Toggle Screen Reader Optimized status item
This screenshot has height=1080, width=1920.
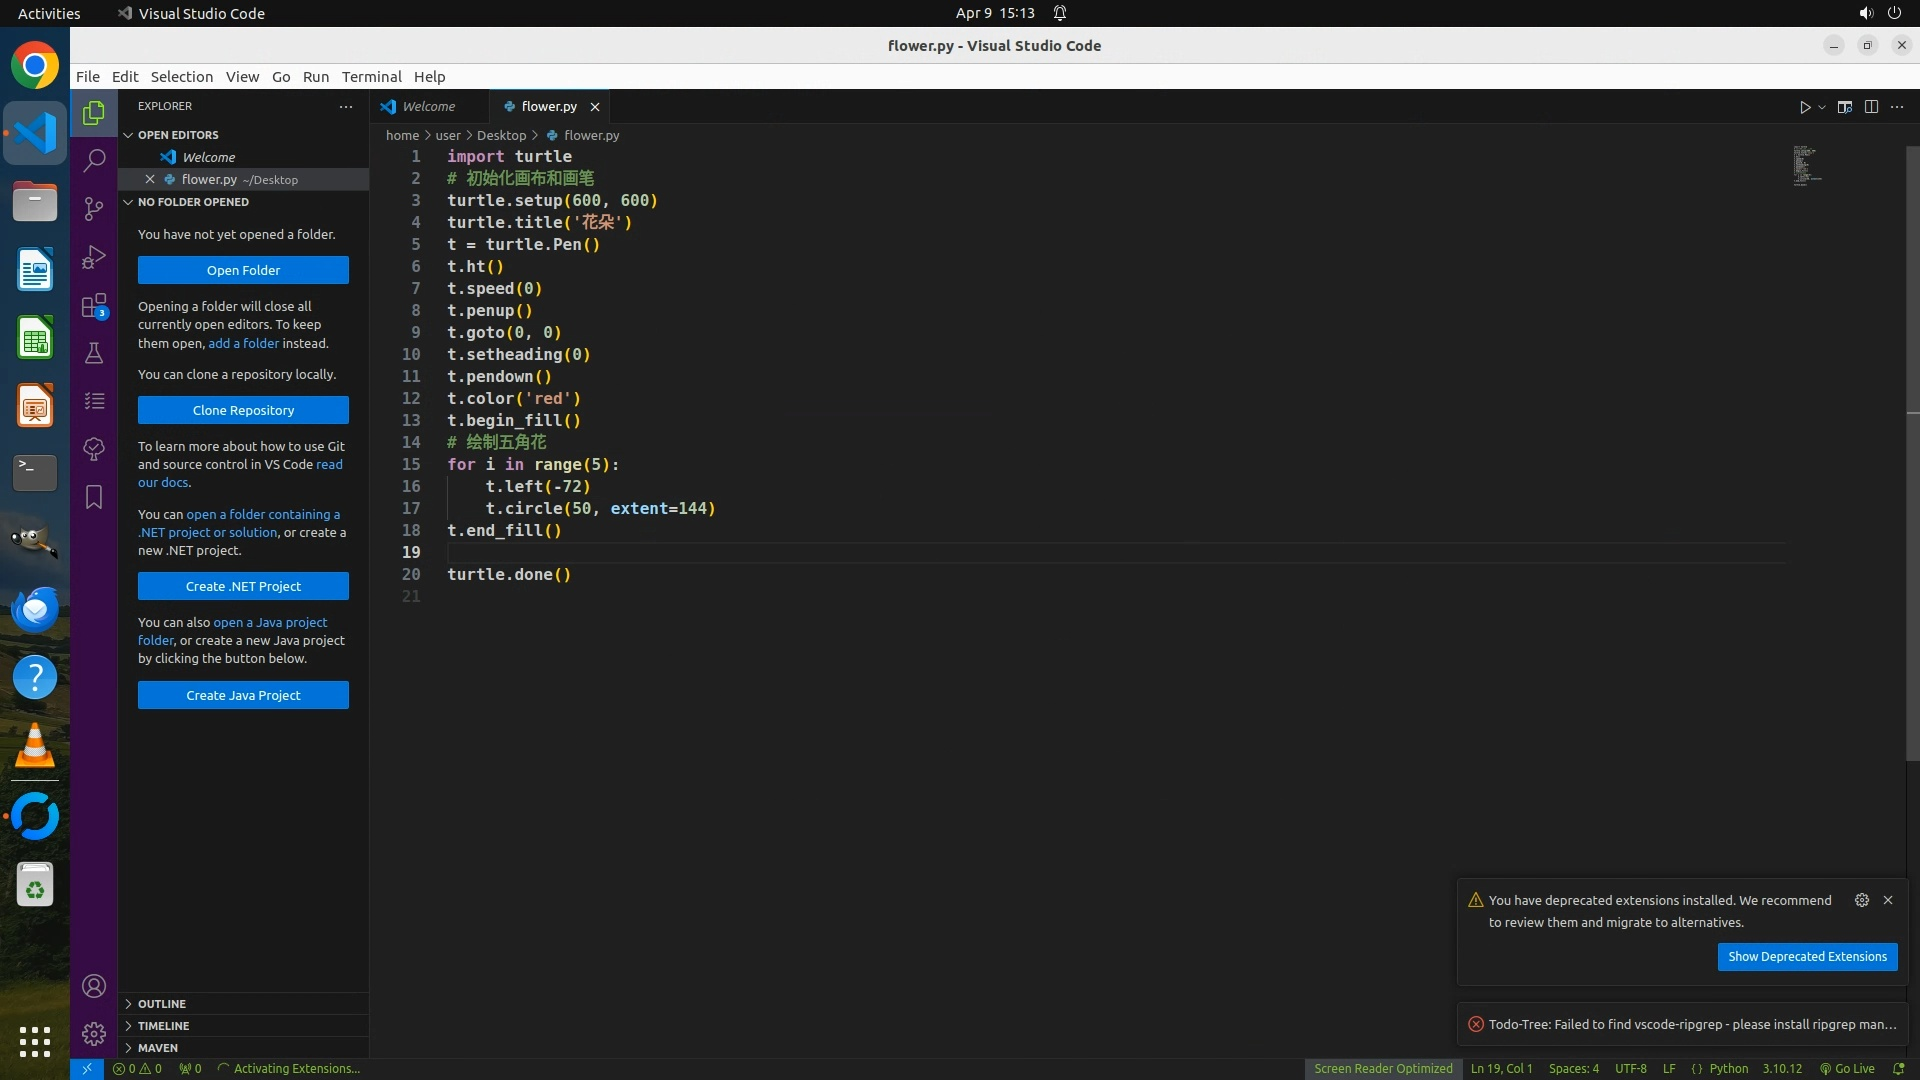point(1383,1069)
